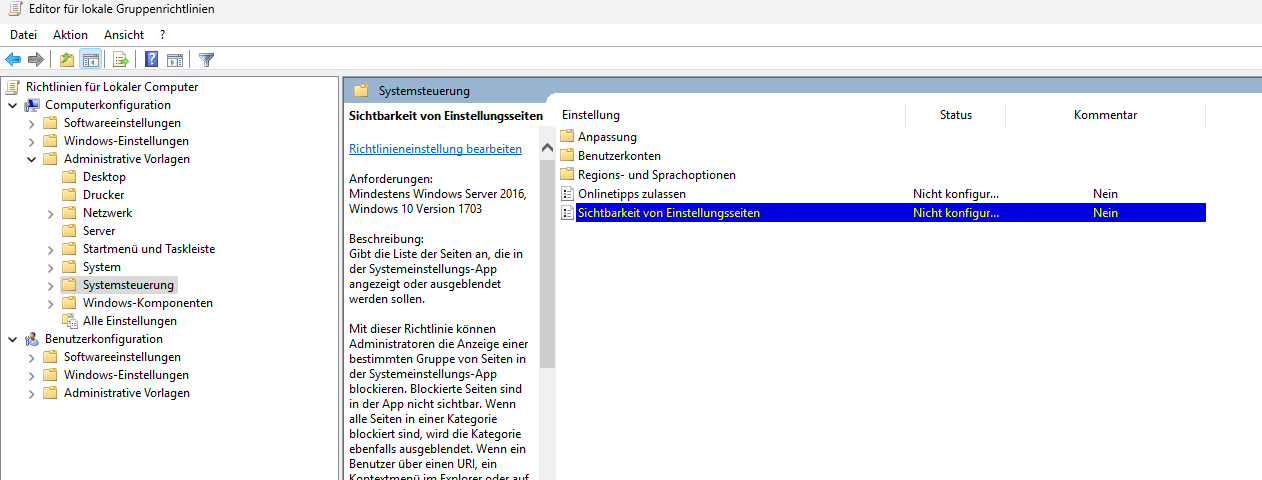Sort by the Kommentar column header
The height and width of the screenshot is (480, 1262).
click(x=1105, y=115)
